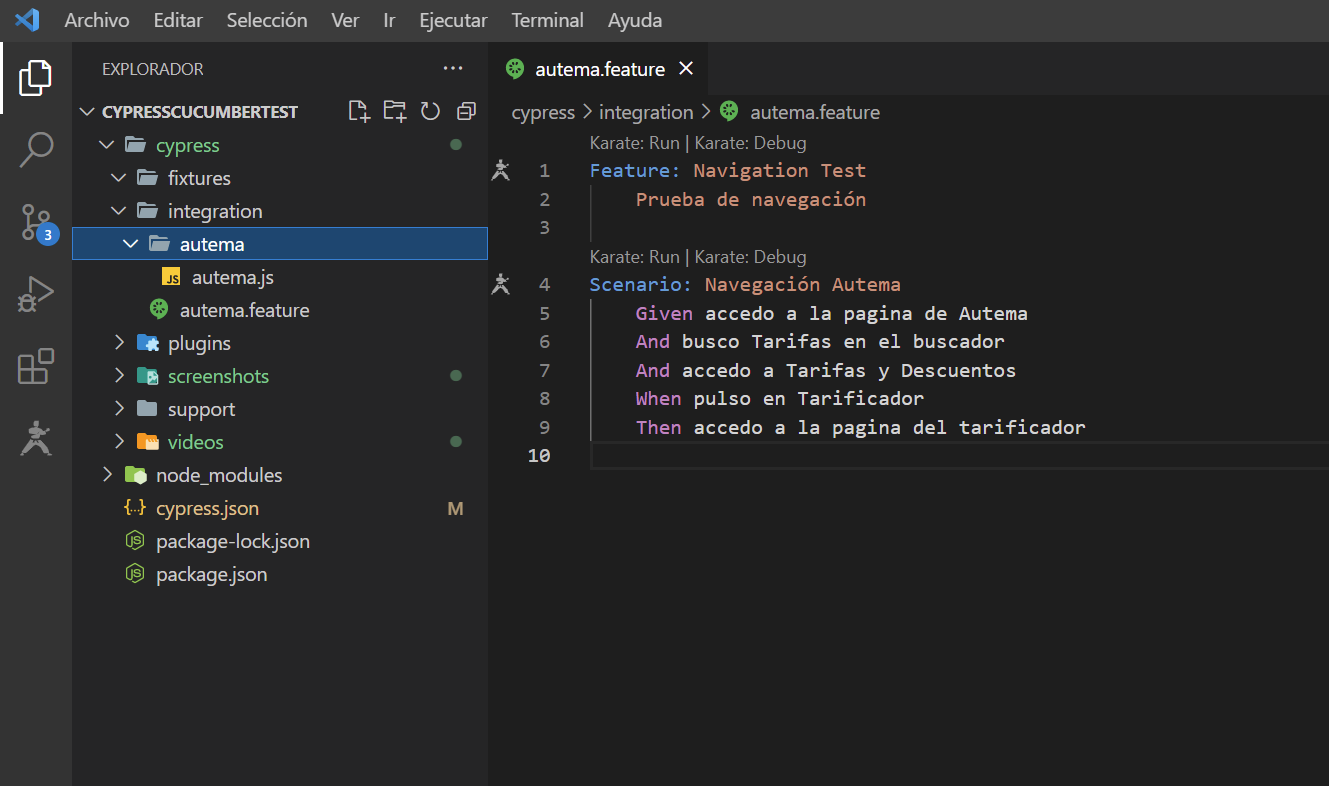
Task: Click line number 3 in the gutter
Action: click(544, 227)
